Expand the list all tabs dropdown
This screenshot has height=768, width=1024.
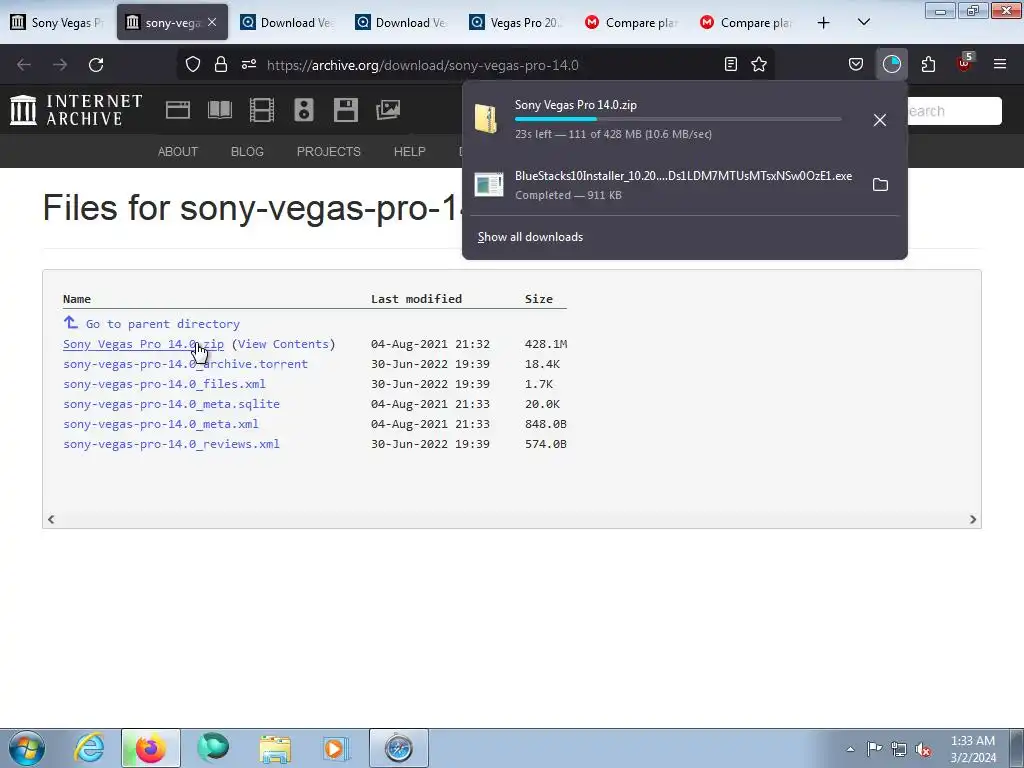click(863, 22)
